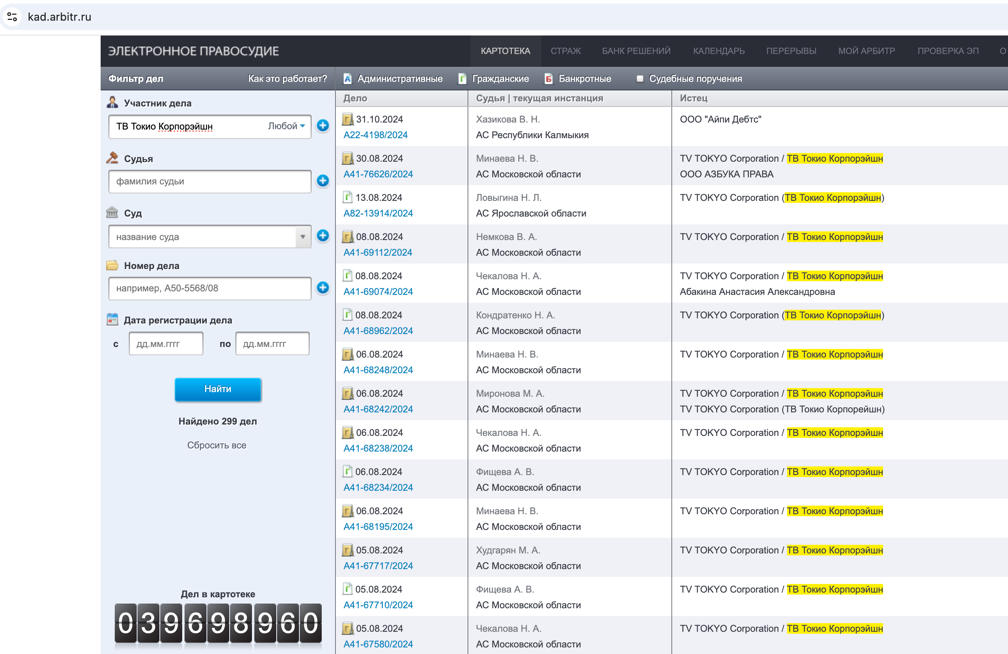Image resolution: width=1008 pixels, height=654 pixels.
Task: Click case type icon for A41-68962/2024
Action: [x=348, y=315]
